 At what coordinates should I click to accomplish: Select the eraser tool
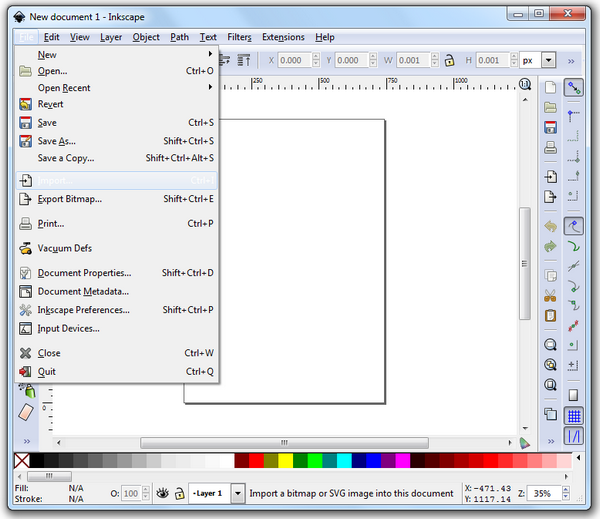26,412
